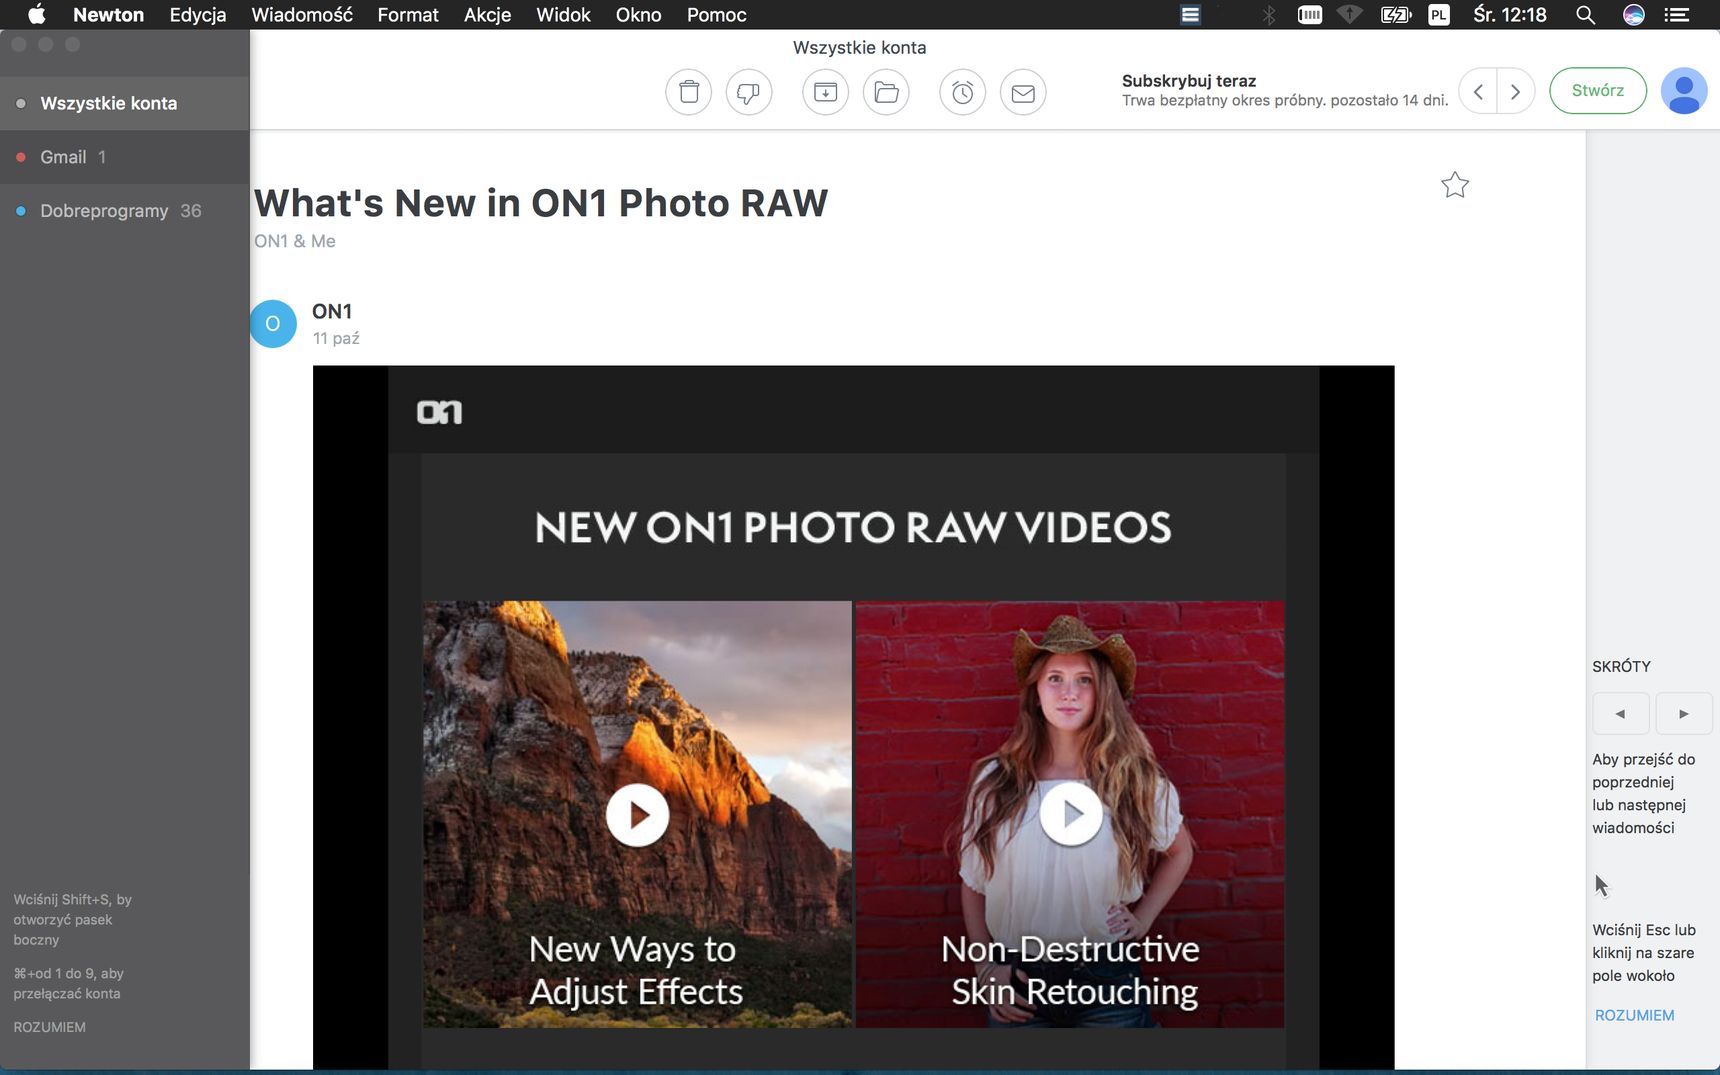The width and height of the screenshot is (1720, 1075).
Task: Open Siri from the menu bar
Action: (x=1634, y=15)
